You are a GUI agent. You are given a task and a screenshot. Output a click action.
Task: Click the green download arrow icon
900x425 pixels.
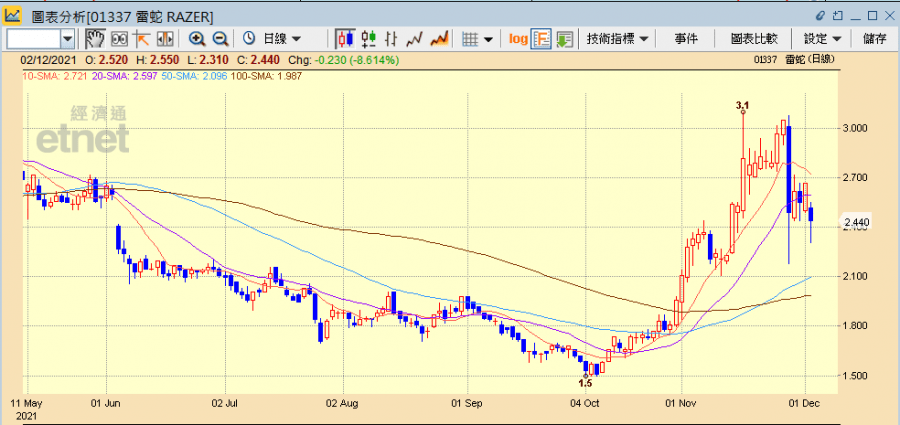pyautogui.click(x=564, y=39)
